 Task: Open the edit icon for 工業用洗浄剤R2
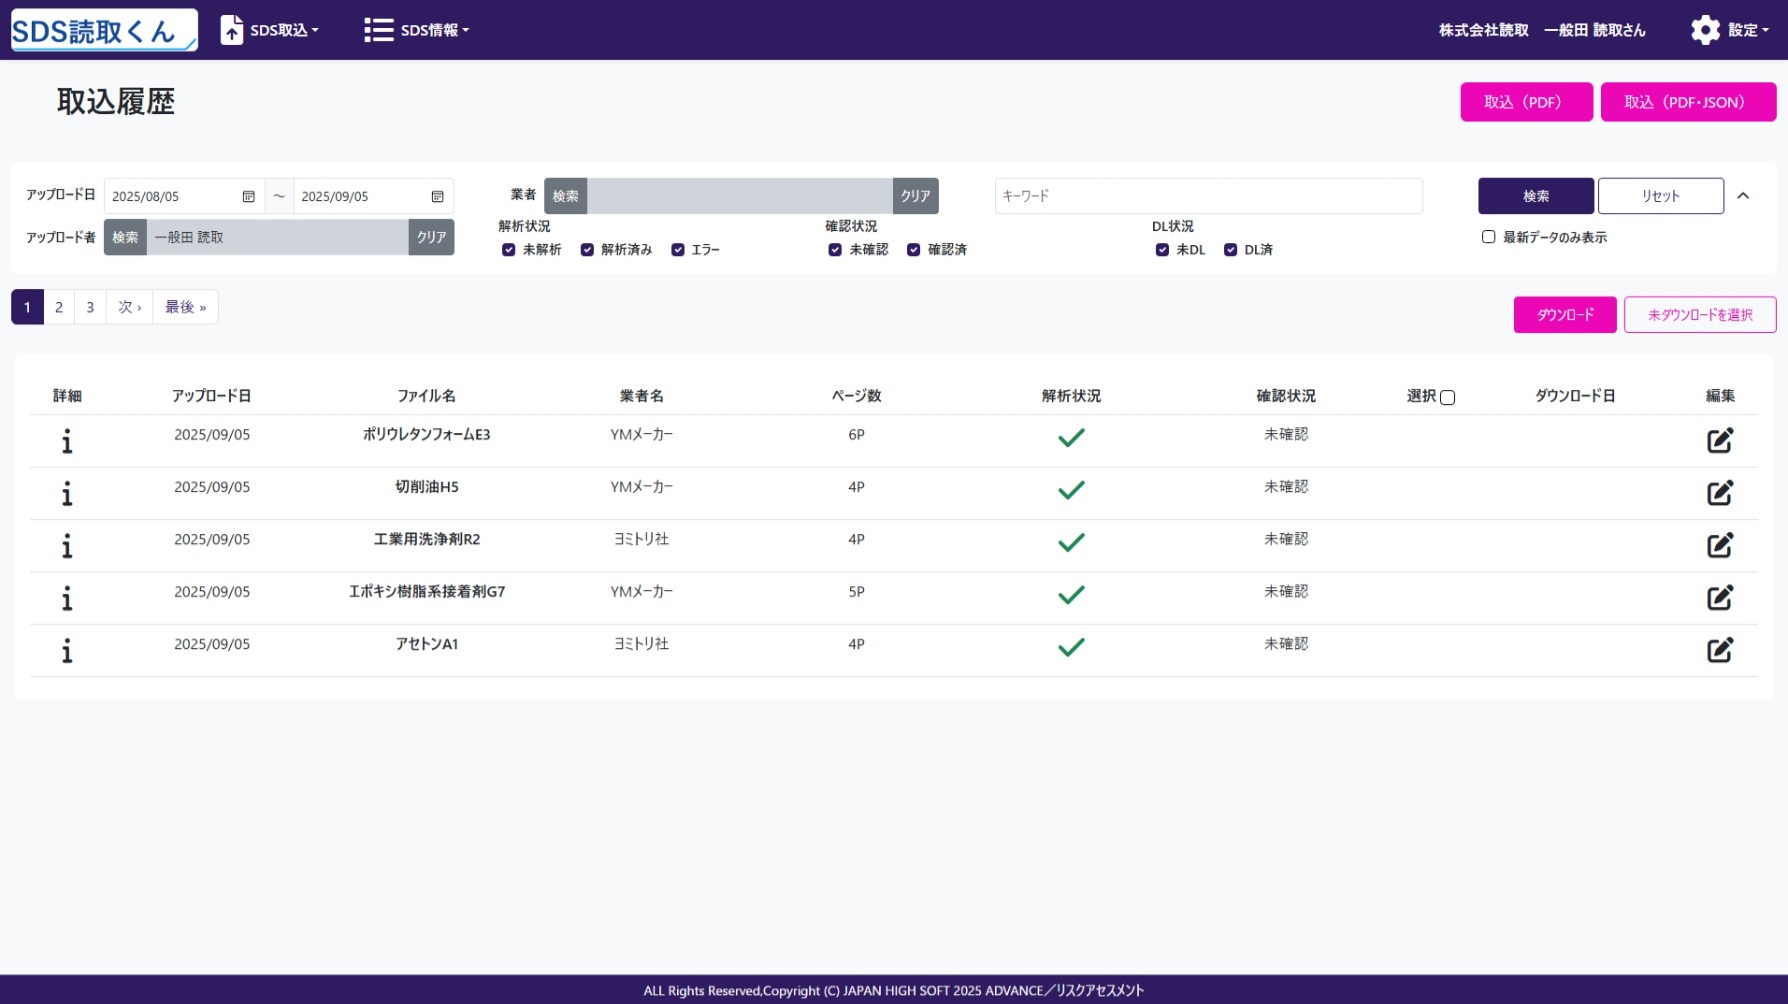pyautogui.click(x=1719, y=545)
